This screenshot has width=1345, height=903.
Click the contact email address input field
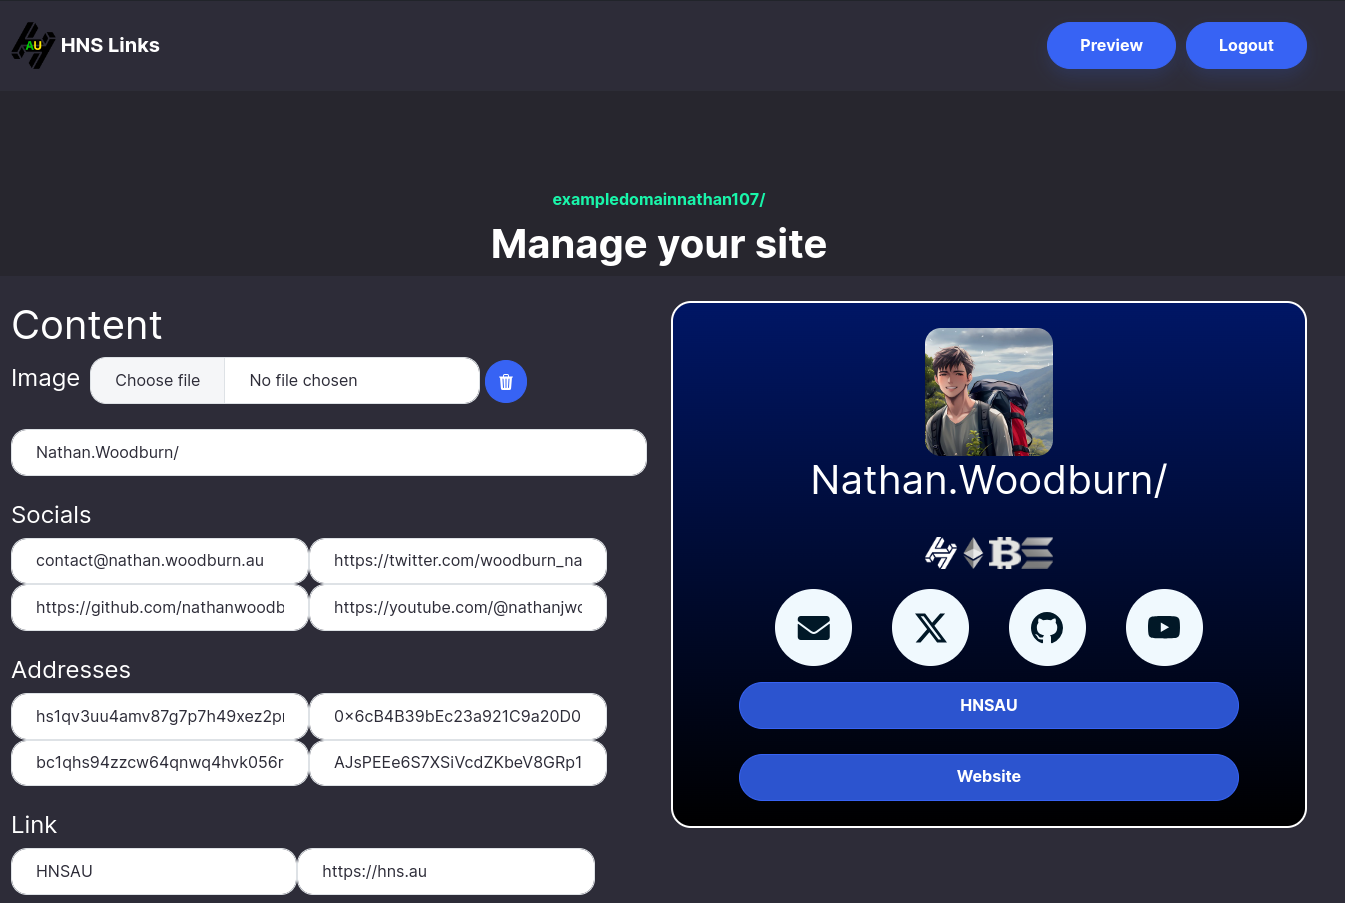(x=160, y=561)
